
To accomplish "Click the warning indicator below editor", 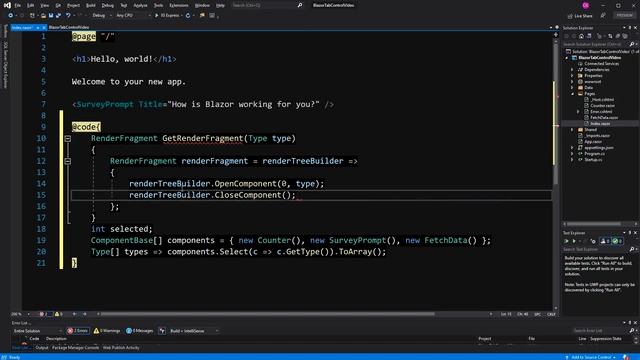I will pyautogui.click(x=59, y=314).
